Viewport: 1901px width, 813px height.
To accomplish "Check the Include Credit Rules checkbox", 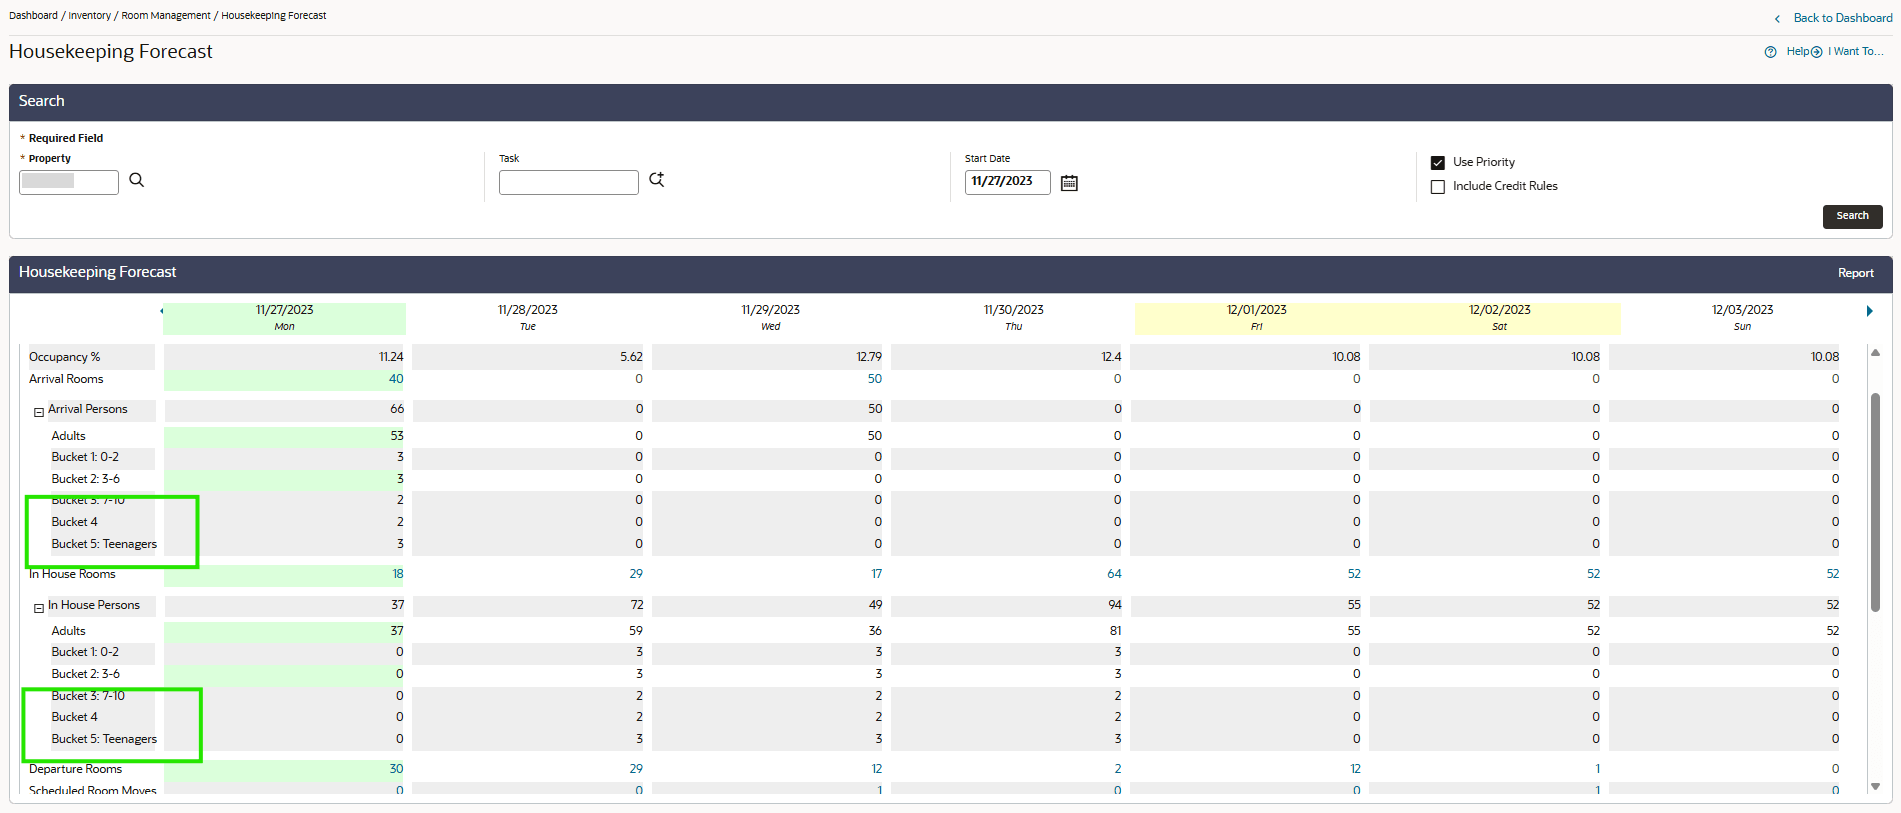I will click(x=1438, y=187).
